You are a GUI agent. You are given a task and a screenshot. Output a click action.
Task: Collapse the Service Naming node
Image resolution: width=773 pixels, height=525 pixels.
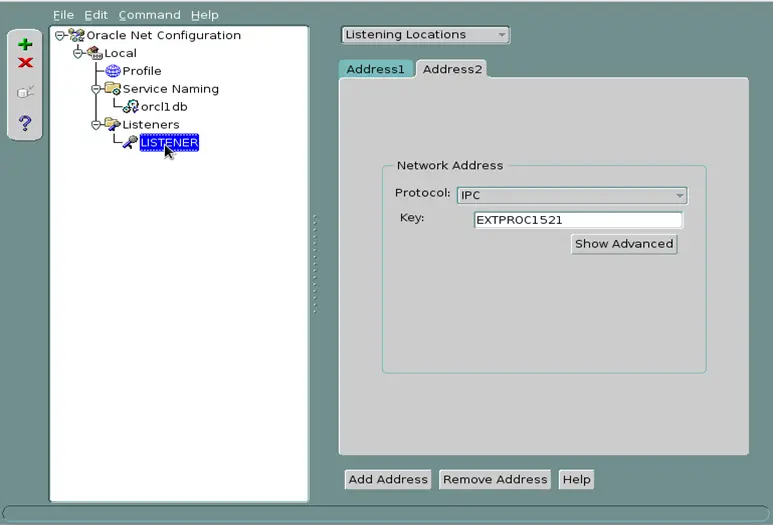click(96, 89)
